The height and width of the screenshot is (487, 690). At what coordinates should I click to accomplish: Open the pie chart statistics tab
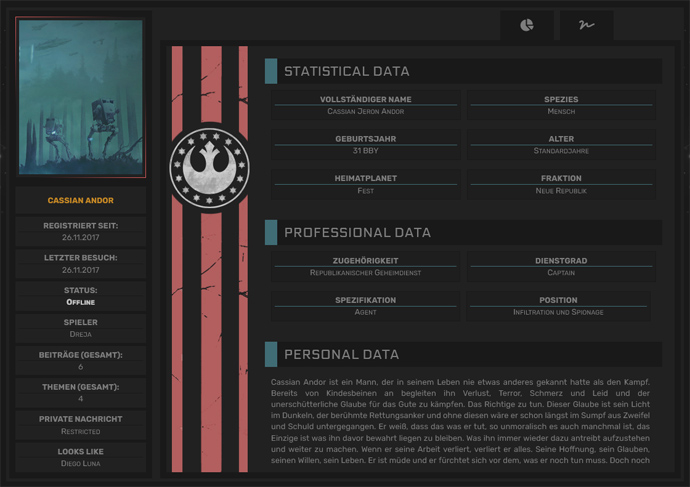click(x=527, y=25)
